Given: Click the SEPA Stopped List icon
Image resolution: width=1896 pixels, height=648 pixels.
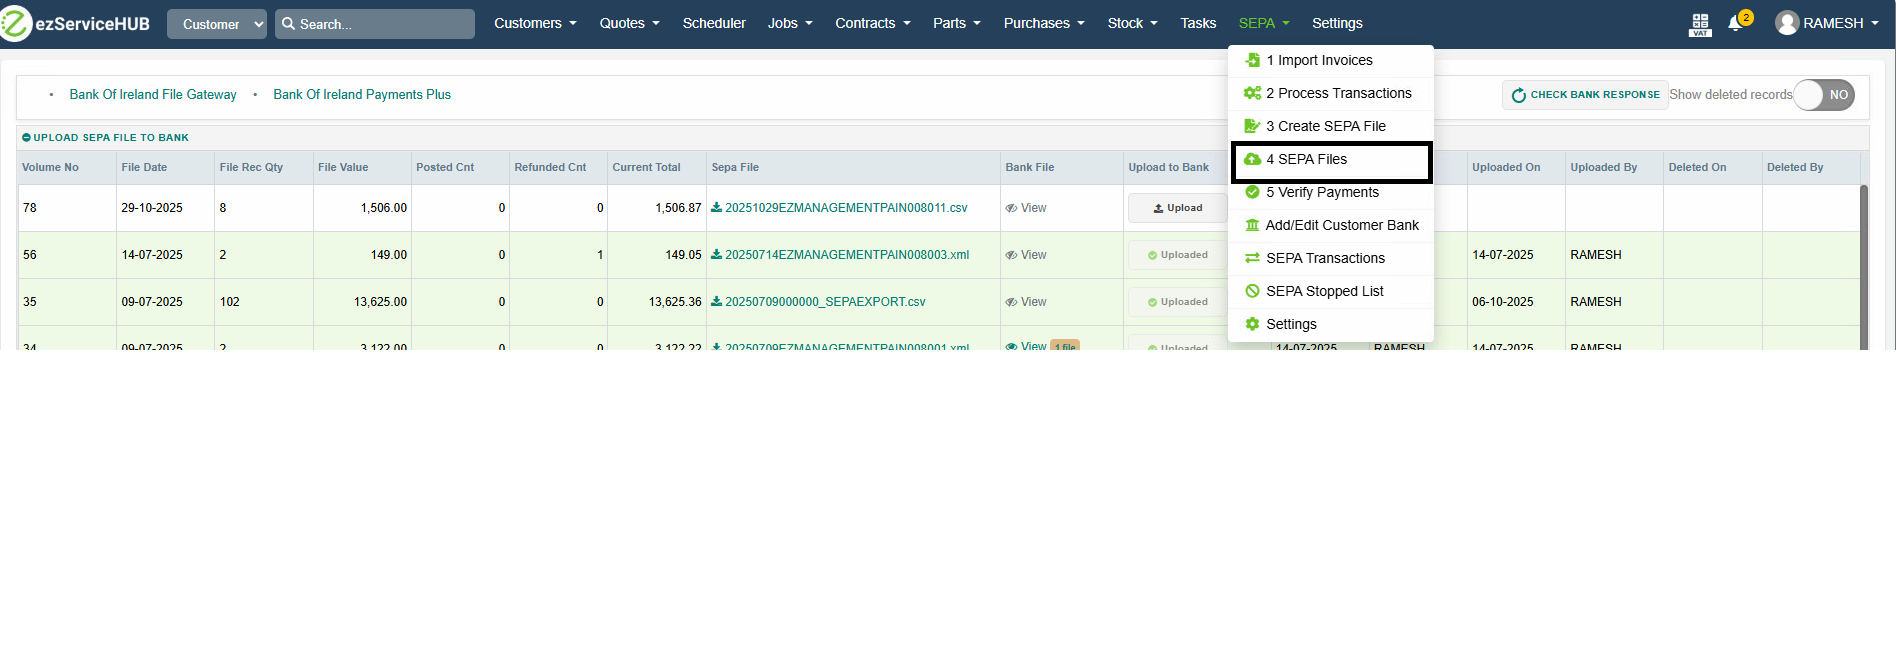Looking at the screenshot, I should pyautogui.click(x=1252, y=291).
